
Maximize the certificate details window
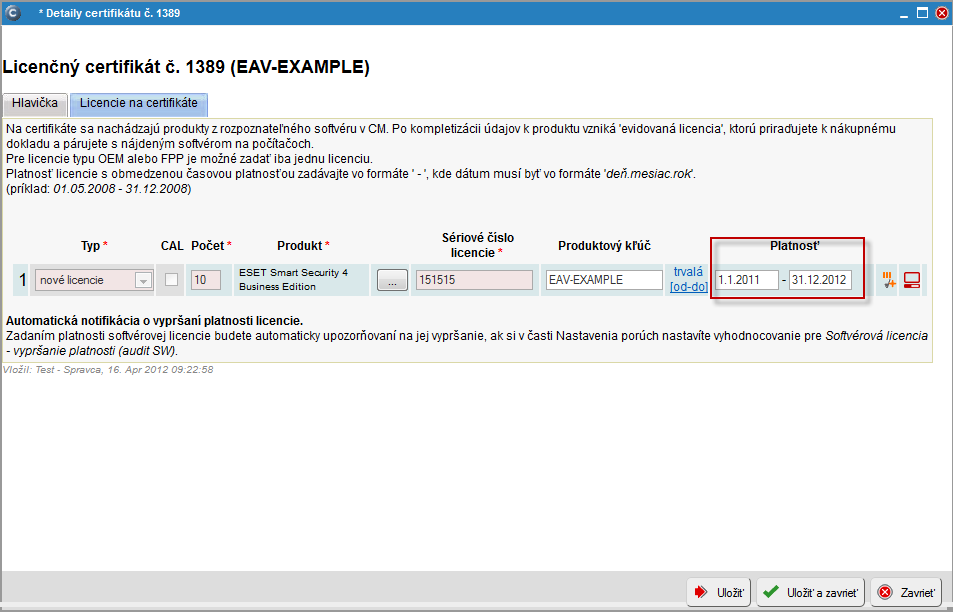tap(923, 13)
